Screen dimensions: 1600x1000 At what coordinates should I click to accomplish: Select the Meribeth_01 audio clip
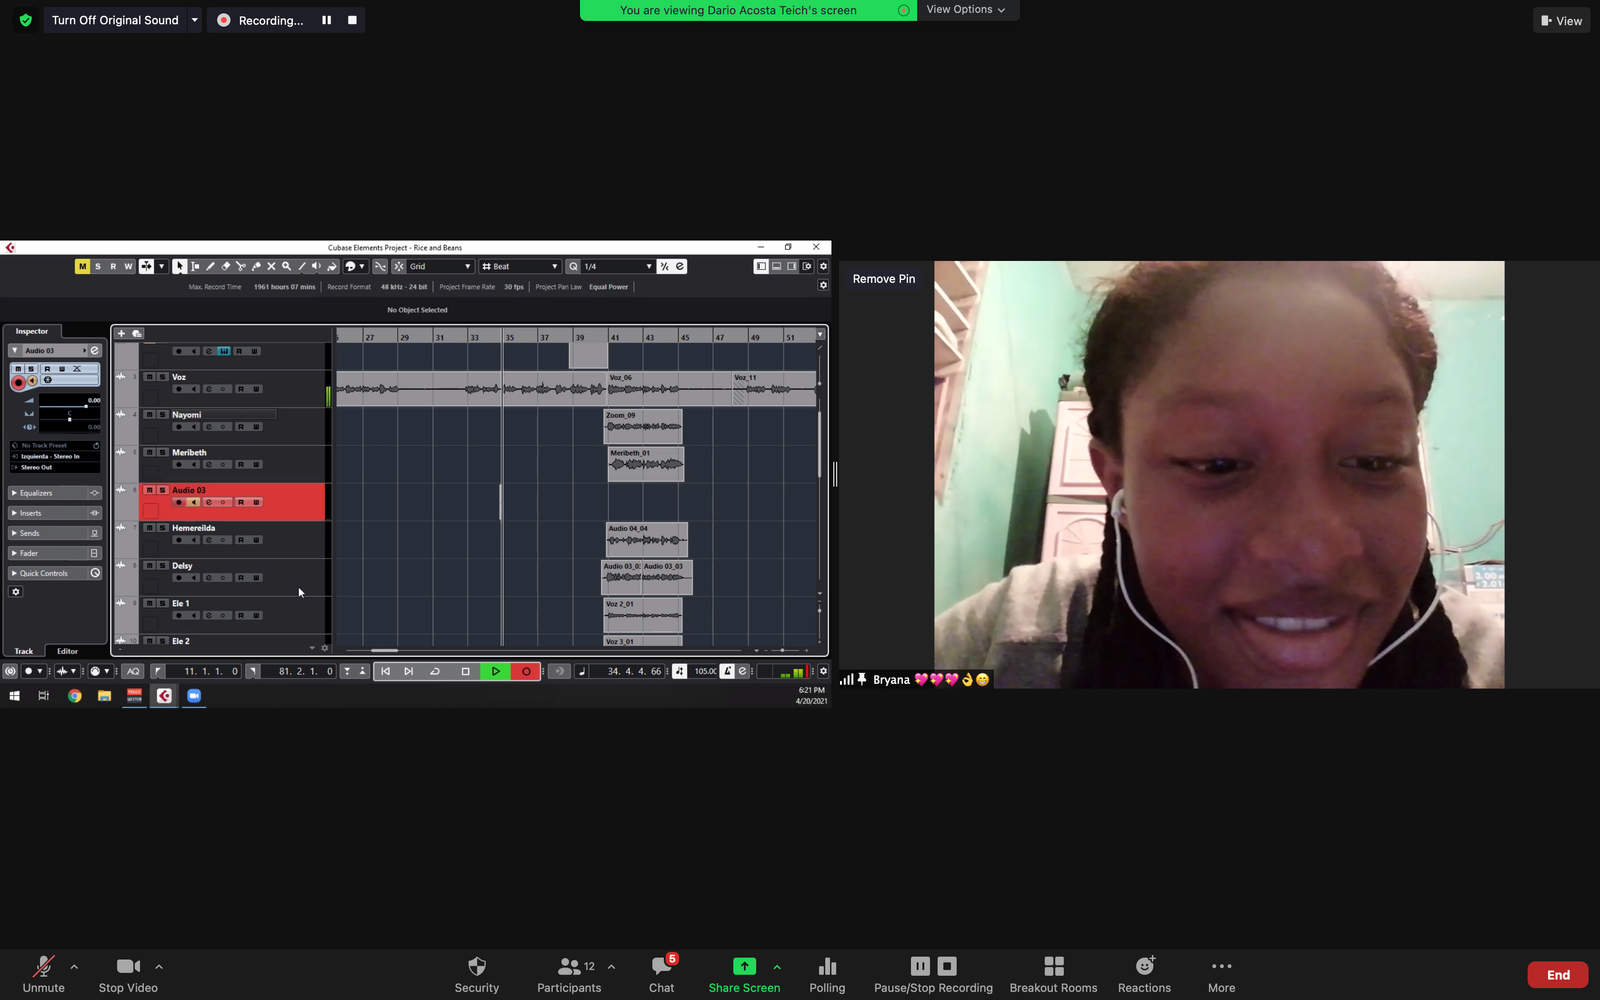pyautogui.click(x=646, y=464)
